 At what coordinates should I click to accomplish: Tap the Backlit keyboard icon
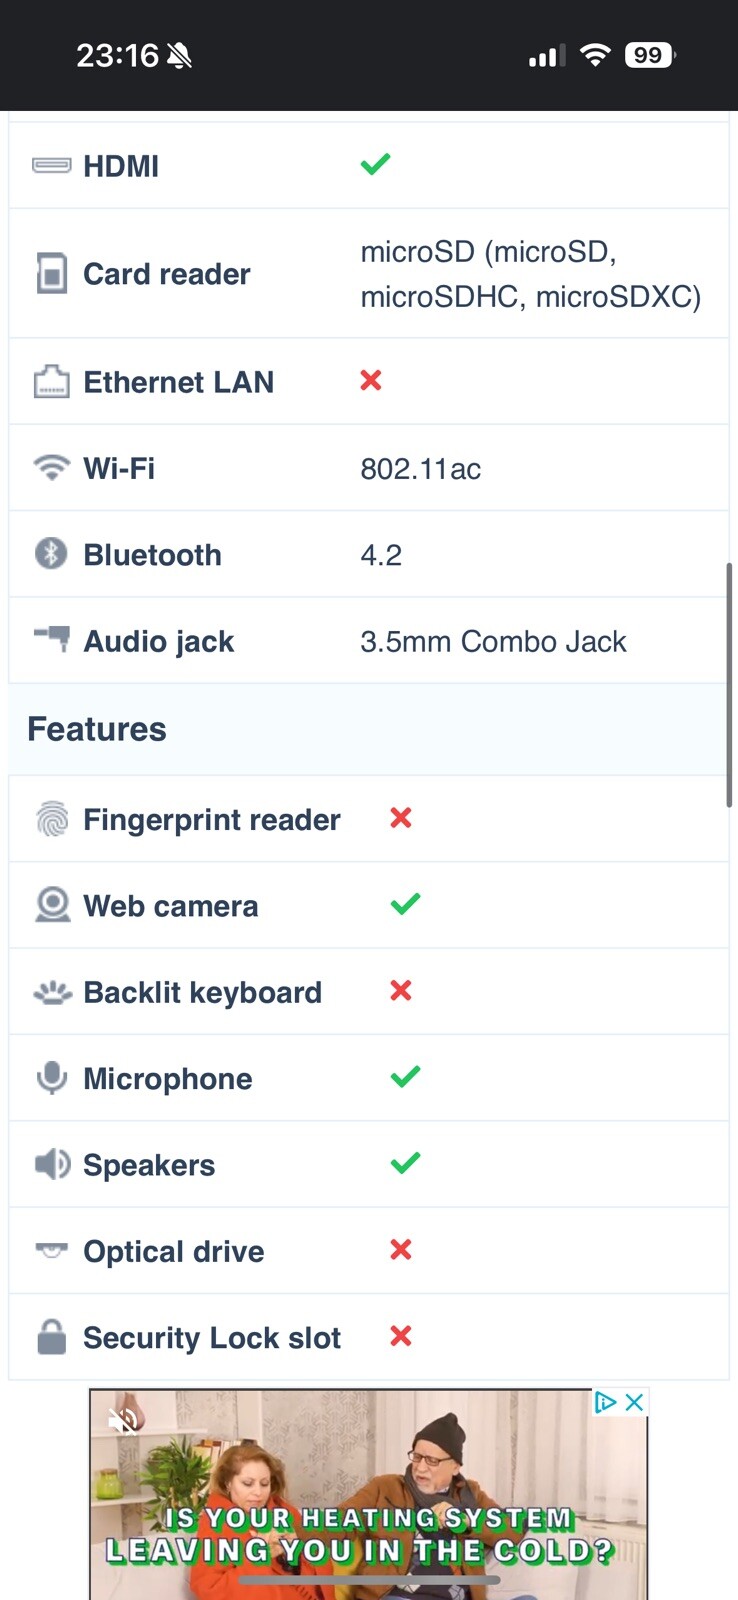coord(52,992)
